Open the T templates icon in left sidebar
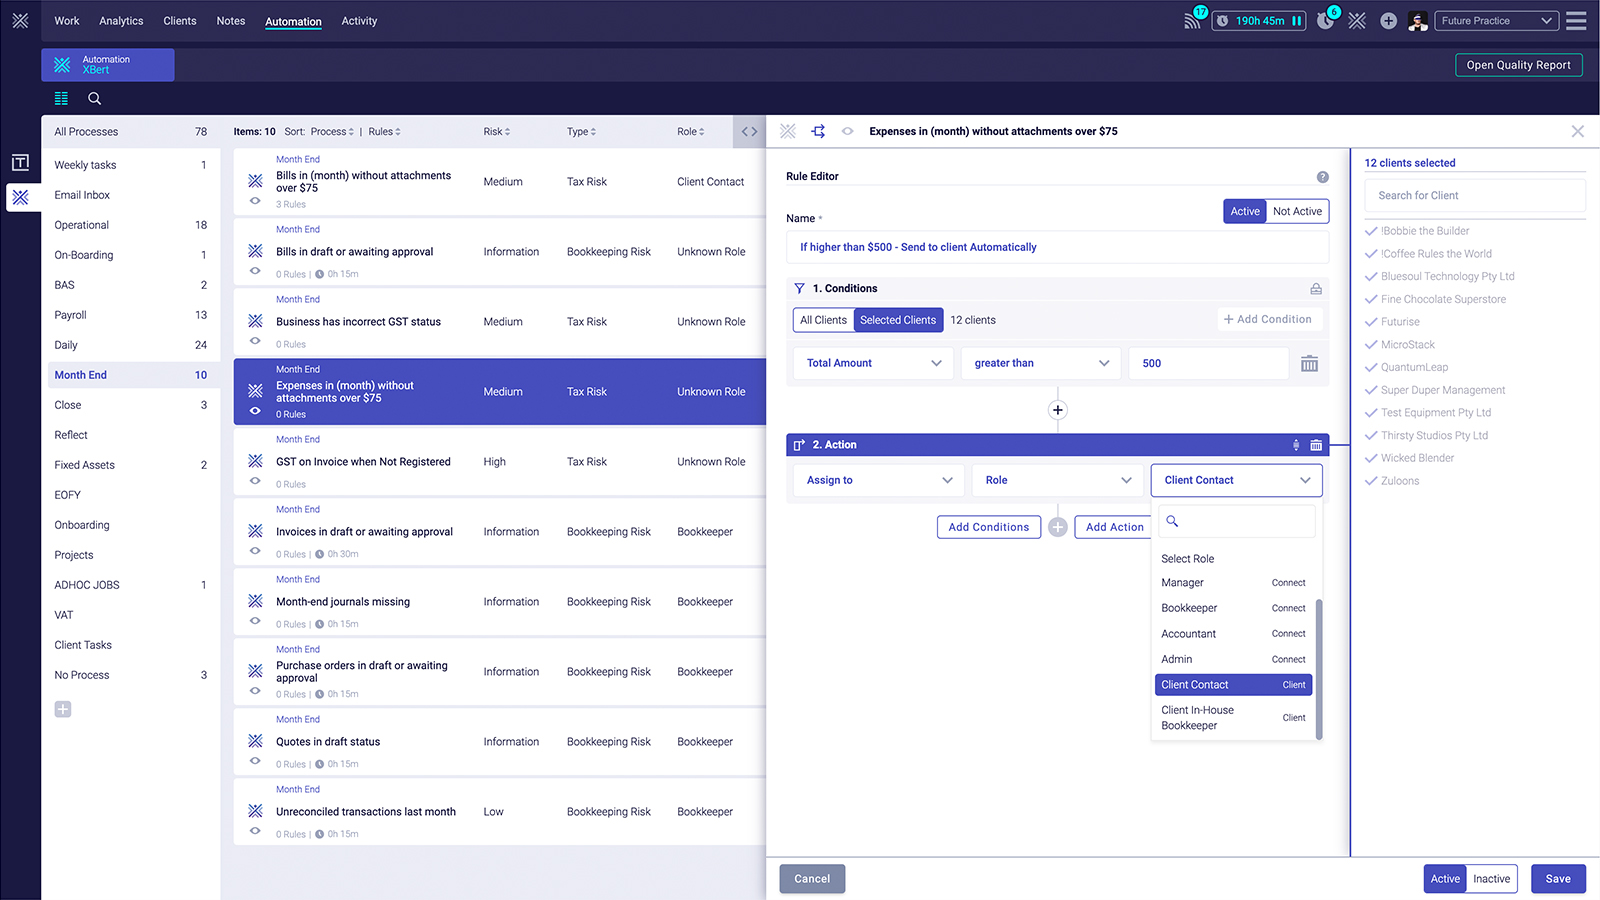 coord(20,163)
